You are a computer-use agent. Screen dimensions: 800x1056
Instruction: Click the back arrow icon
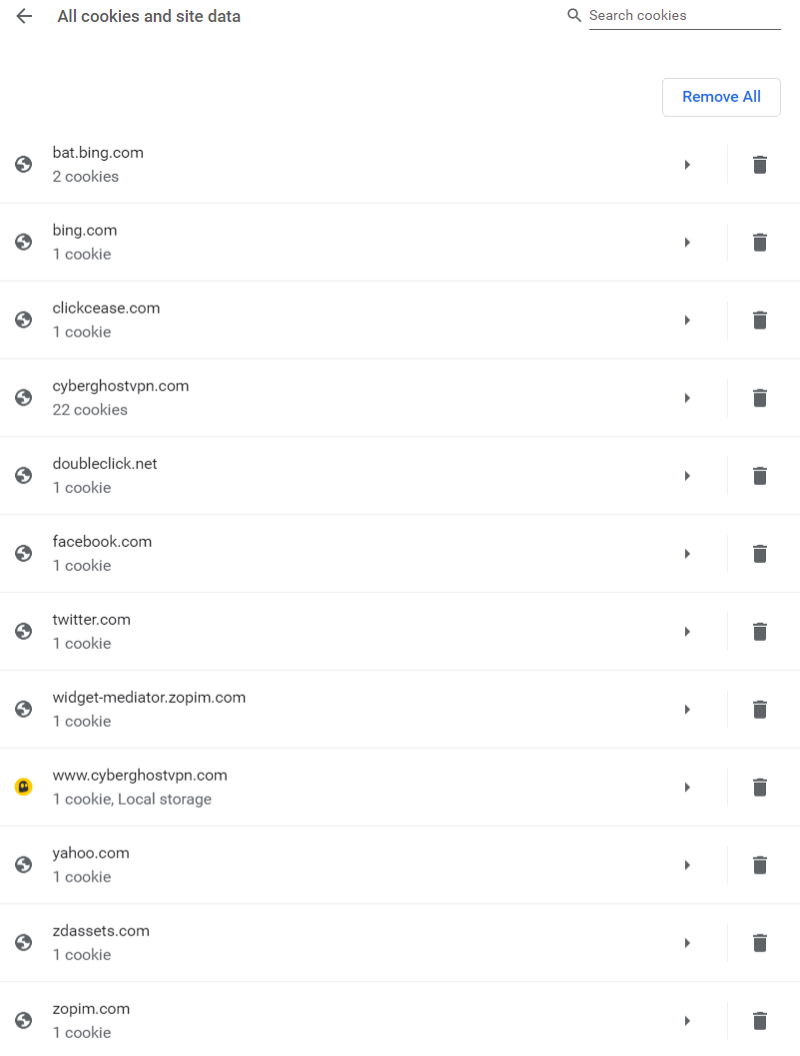[x=24, y=16]
